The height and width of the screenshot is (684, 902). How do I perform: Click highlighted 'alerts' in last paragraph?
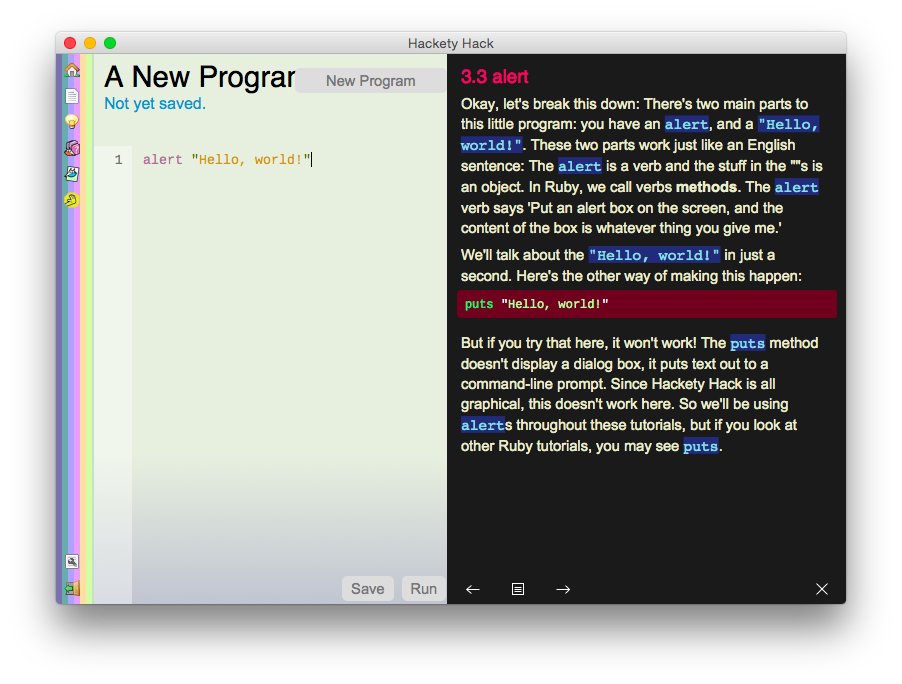487,425
